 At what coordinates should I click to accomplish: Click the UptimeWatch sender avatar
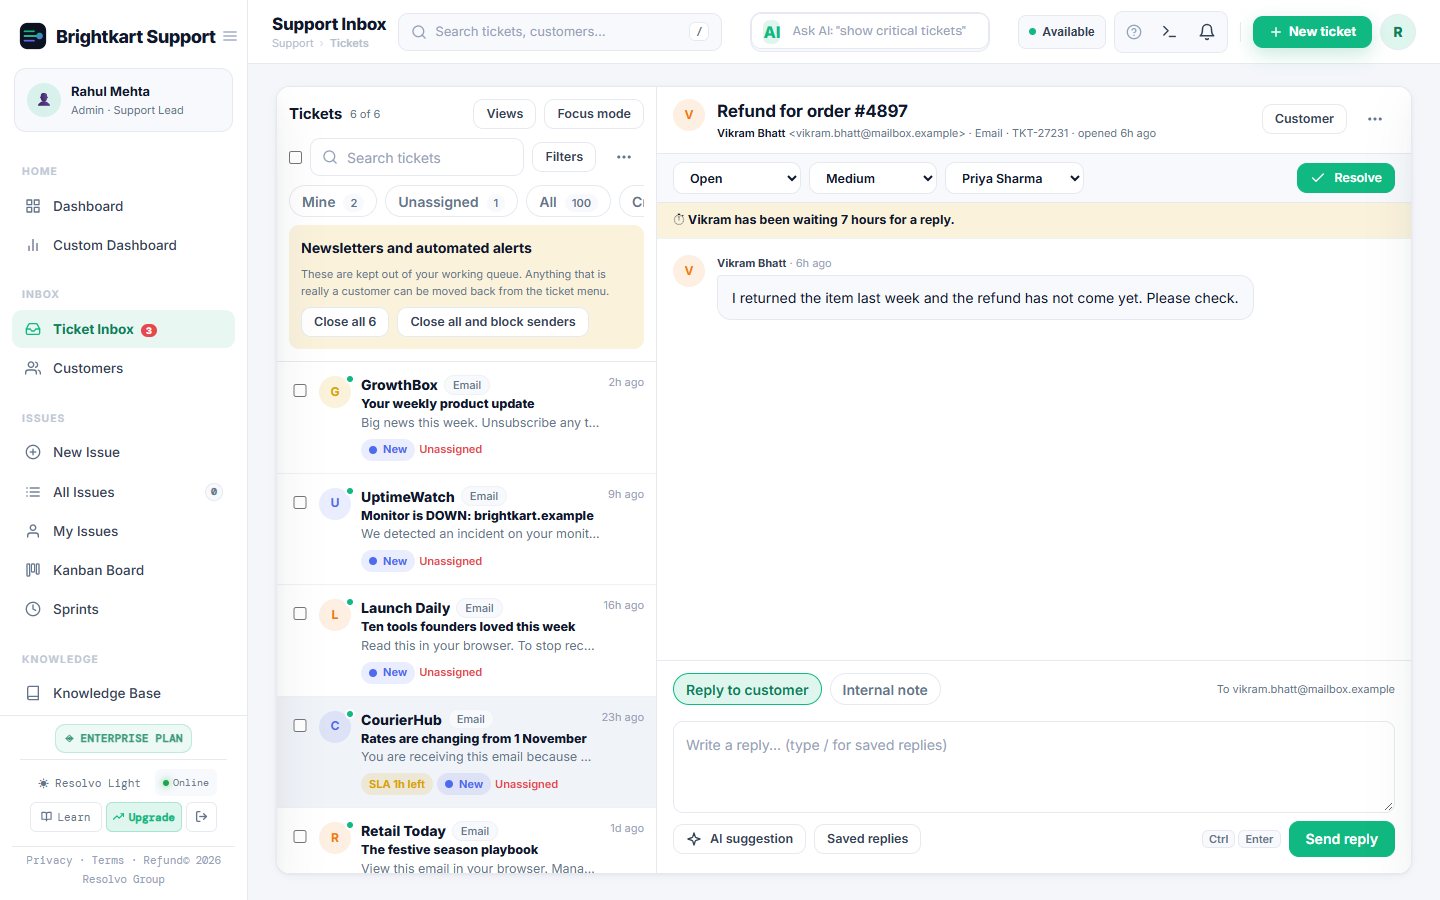334,503
